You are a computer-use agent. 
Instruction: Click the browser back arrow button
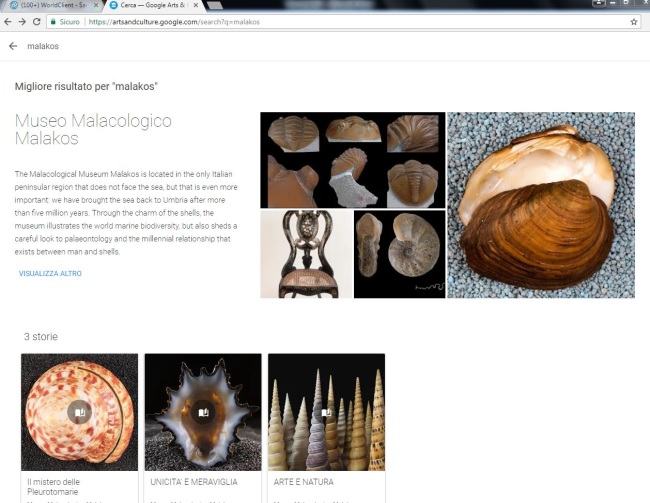[7, 22]
